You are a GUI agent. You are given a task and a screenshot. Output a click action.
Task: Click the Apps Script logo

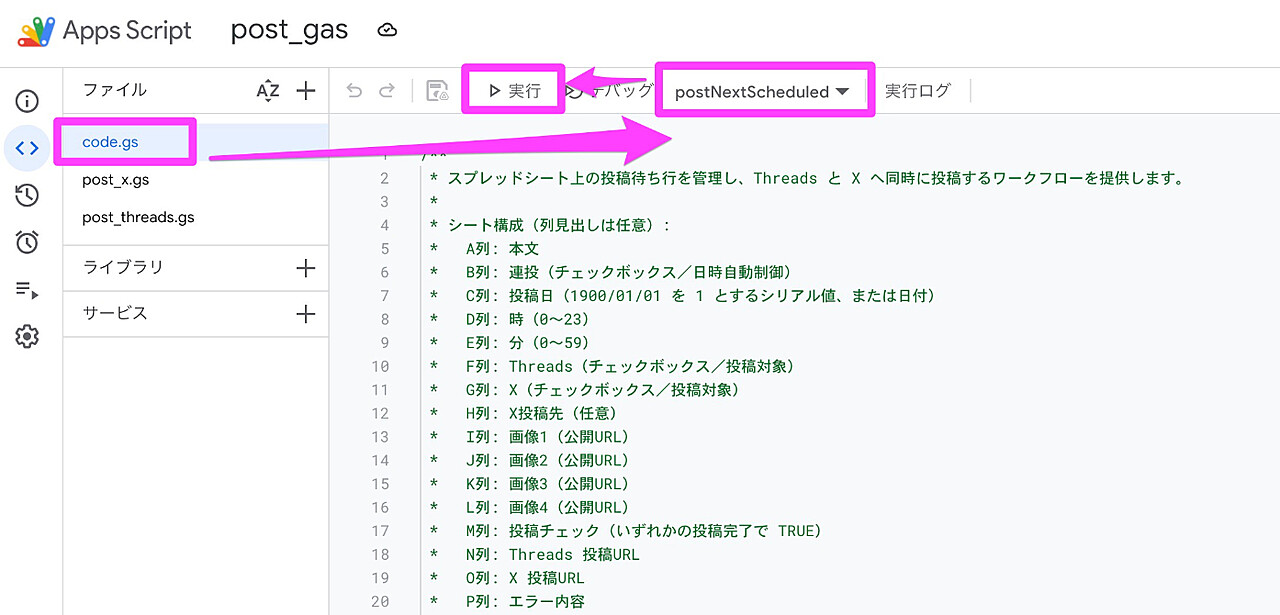point(35,30)
